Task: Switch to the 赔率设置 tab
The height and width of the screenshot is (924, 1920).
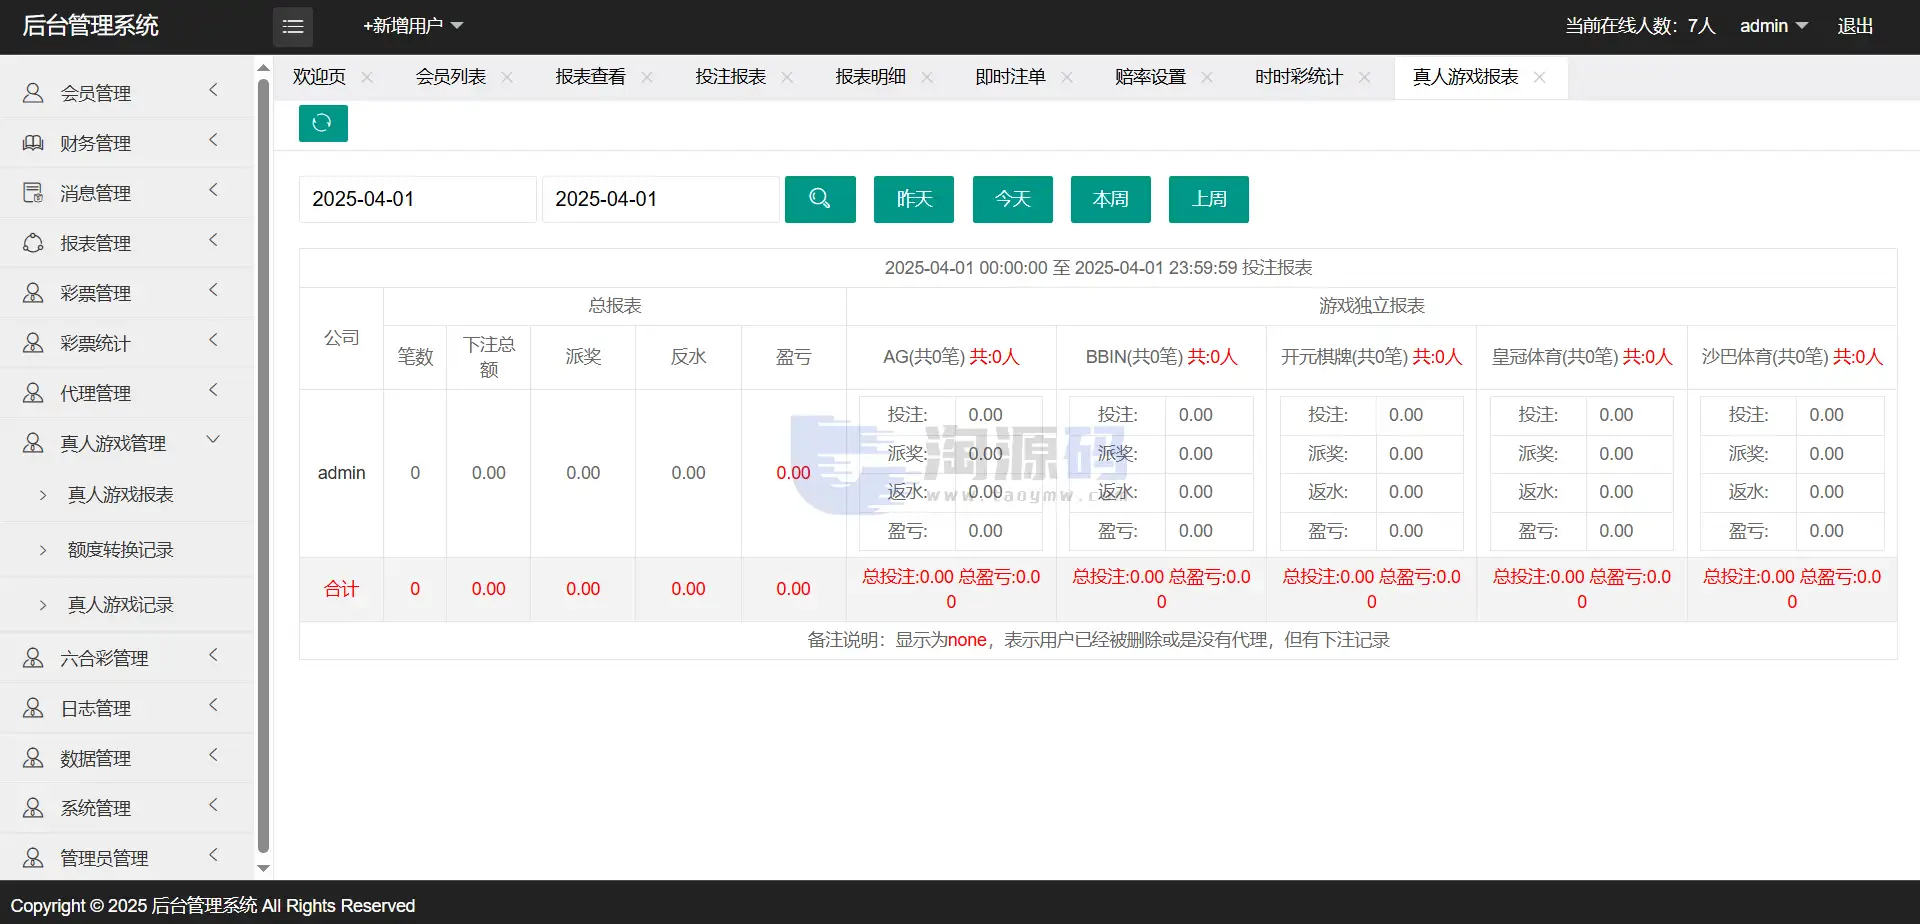Action: 1150,77
